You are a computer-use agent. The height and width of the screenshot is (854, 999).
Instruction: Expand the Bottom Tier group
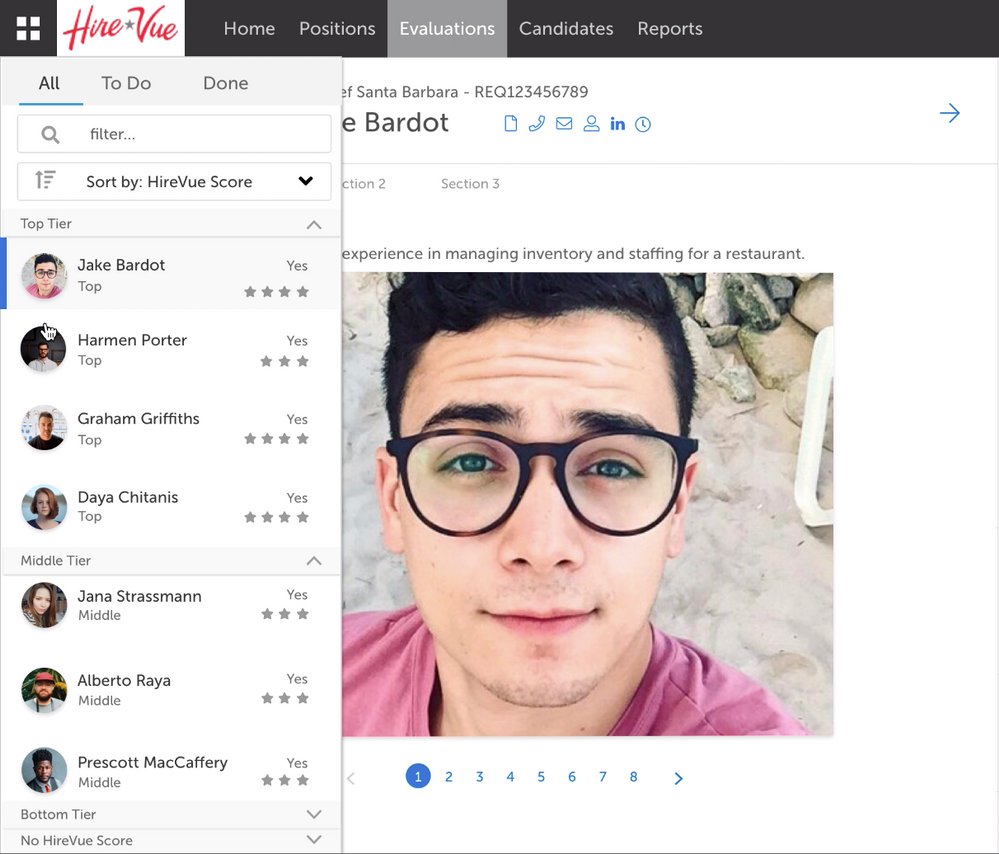(313, 815)
